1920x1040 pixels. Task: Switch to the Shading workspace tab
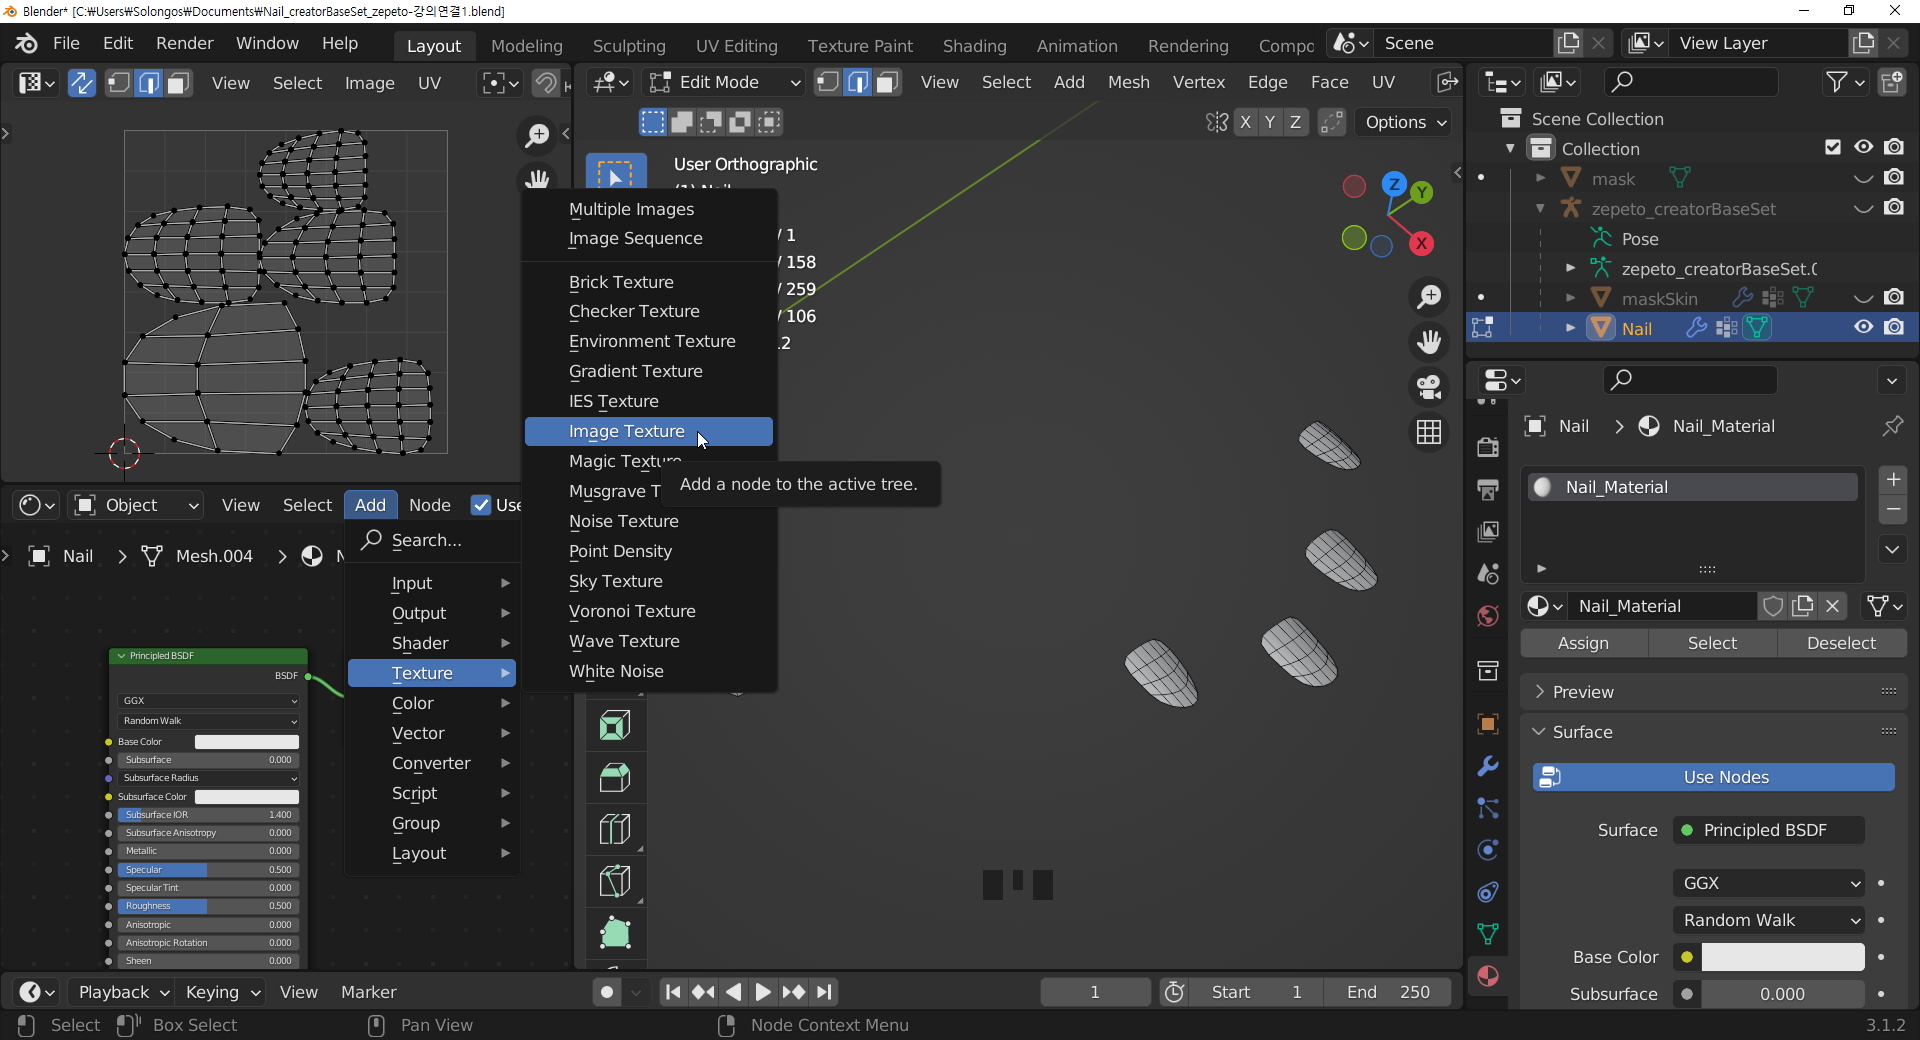pos(974,46)
